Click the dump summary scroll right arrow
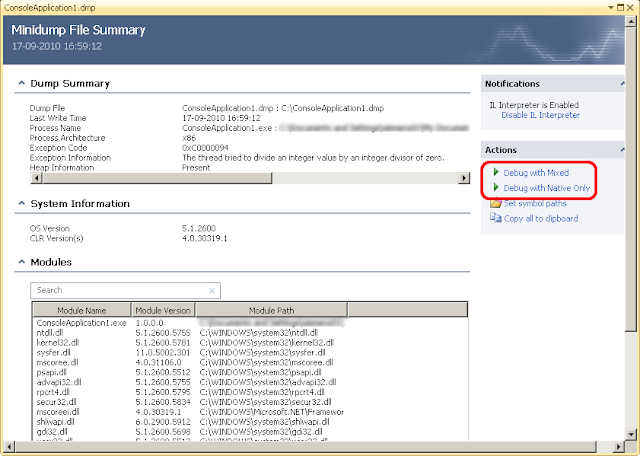 [464, 178]
